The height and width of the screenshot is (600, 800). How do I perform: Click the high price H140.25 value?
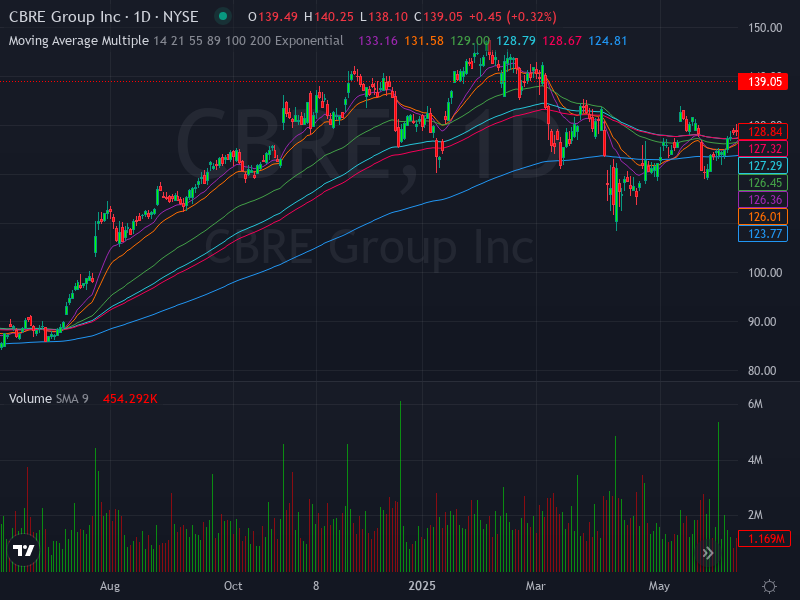pyautogui.click(x=329, y=17)
